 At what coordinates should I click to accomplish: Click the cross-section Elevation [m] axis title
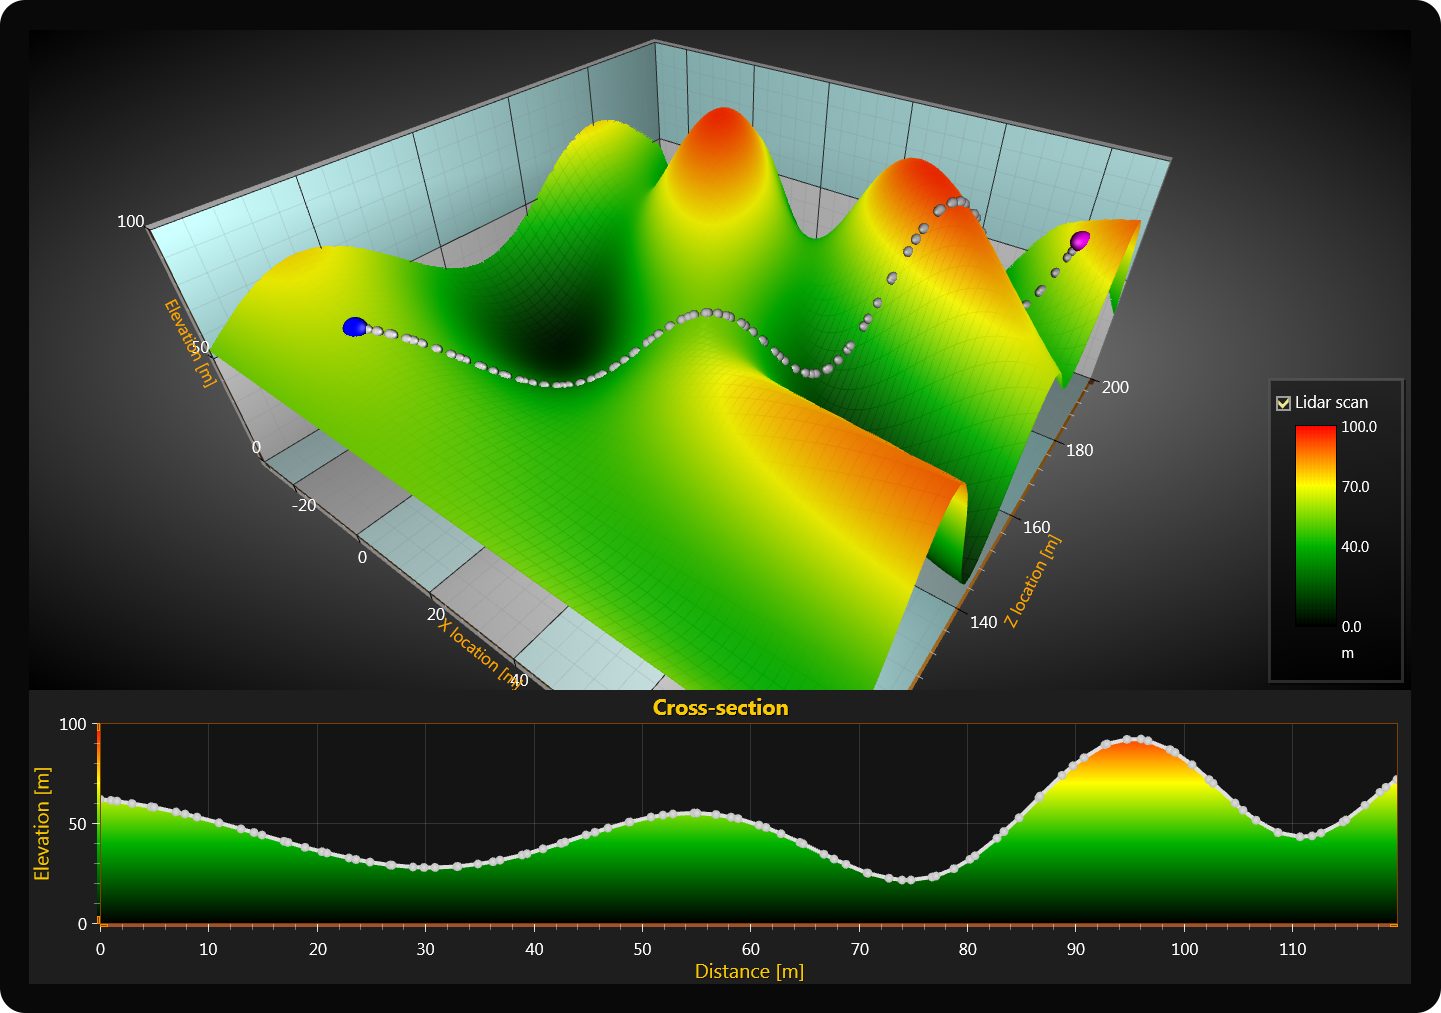coord(42,824)
